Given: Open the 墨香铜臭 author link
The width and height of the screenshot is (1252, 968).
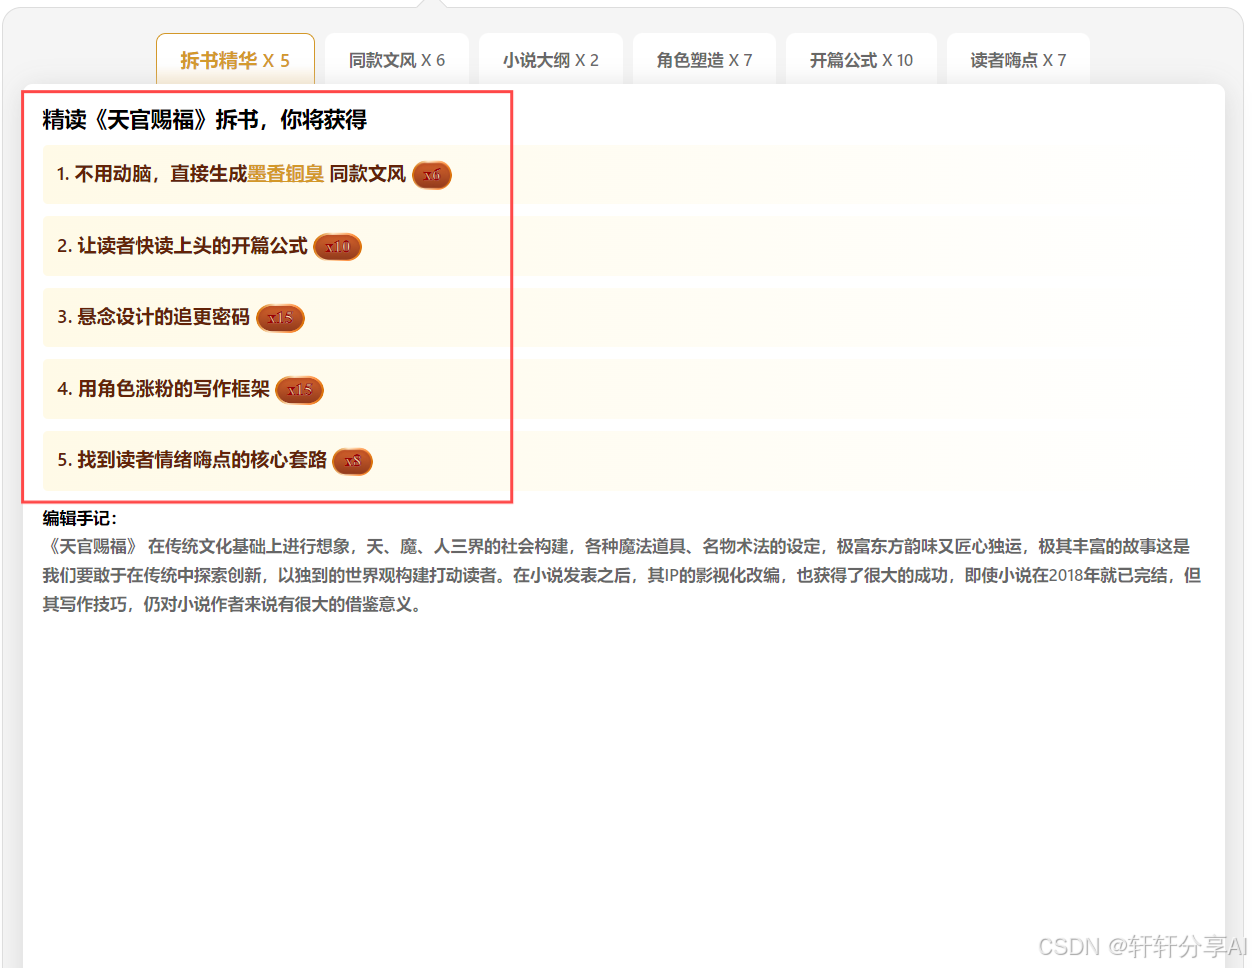Looking at the screenshot, I should coord(286,174).
